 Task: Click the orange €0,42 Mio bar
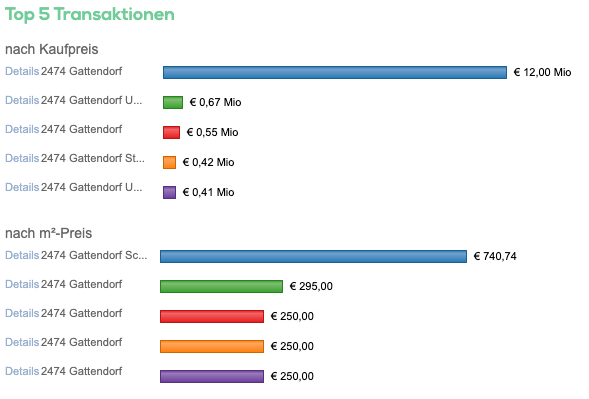[169, 162]
